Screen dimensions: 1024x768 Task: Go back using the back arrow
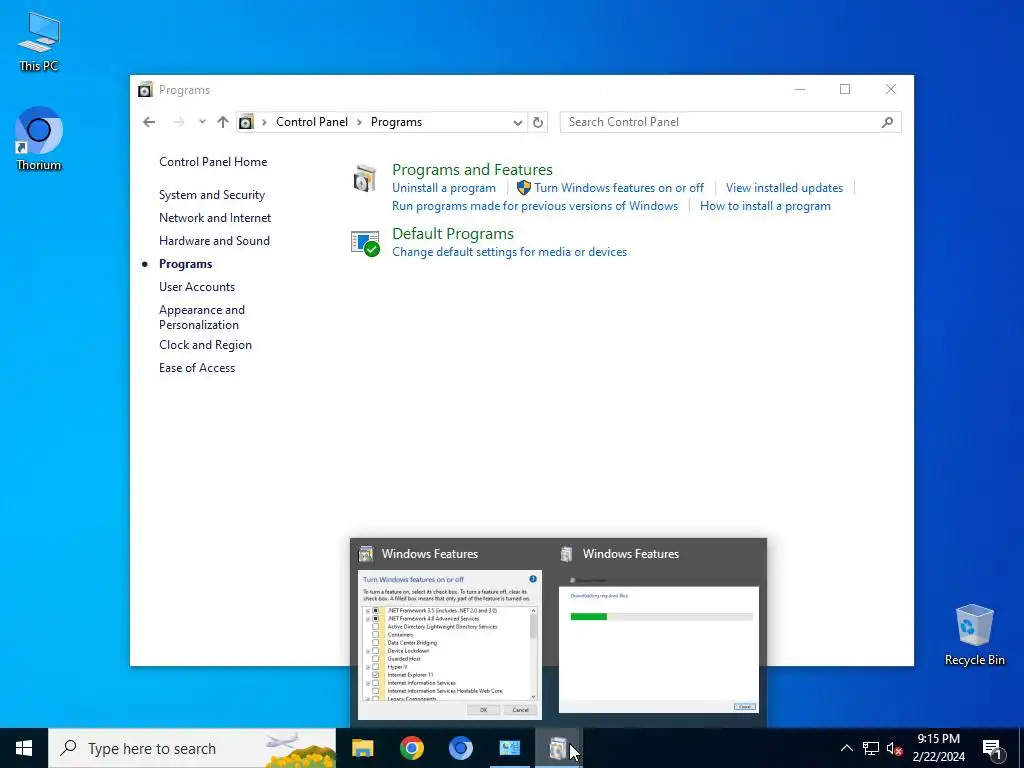pos(149,122)
